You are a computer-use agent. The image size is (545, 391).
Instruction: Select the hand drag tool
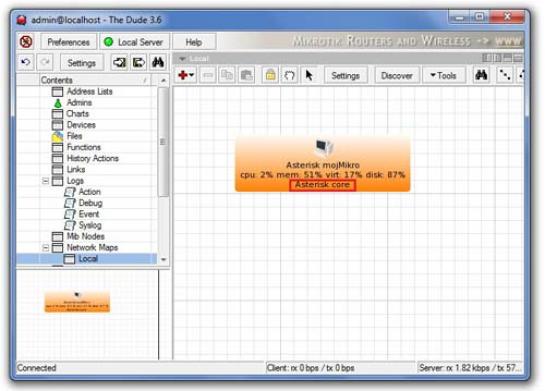click(x=290, y=75)
